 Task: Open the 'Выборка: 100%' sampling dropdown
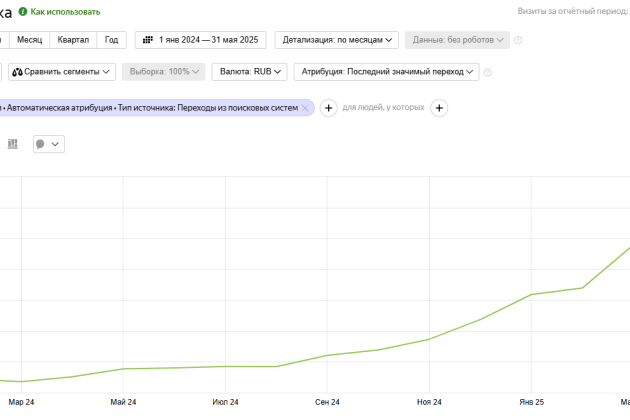163,72
